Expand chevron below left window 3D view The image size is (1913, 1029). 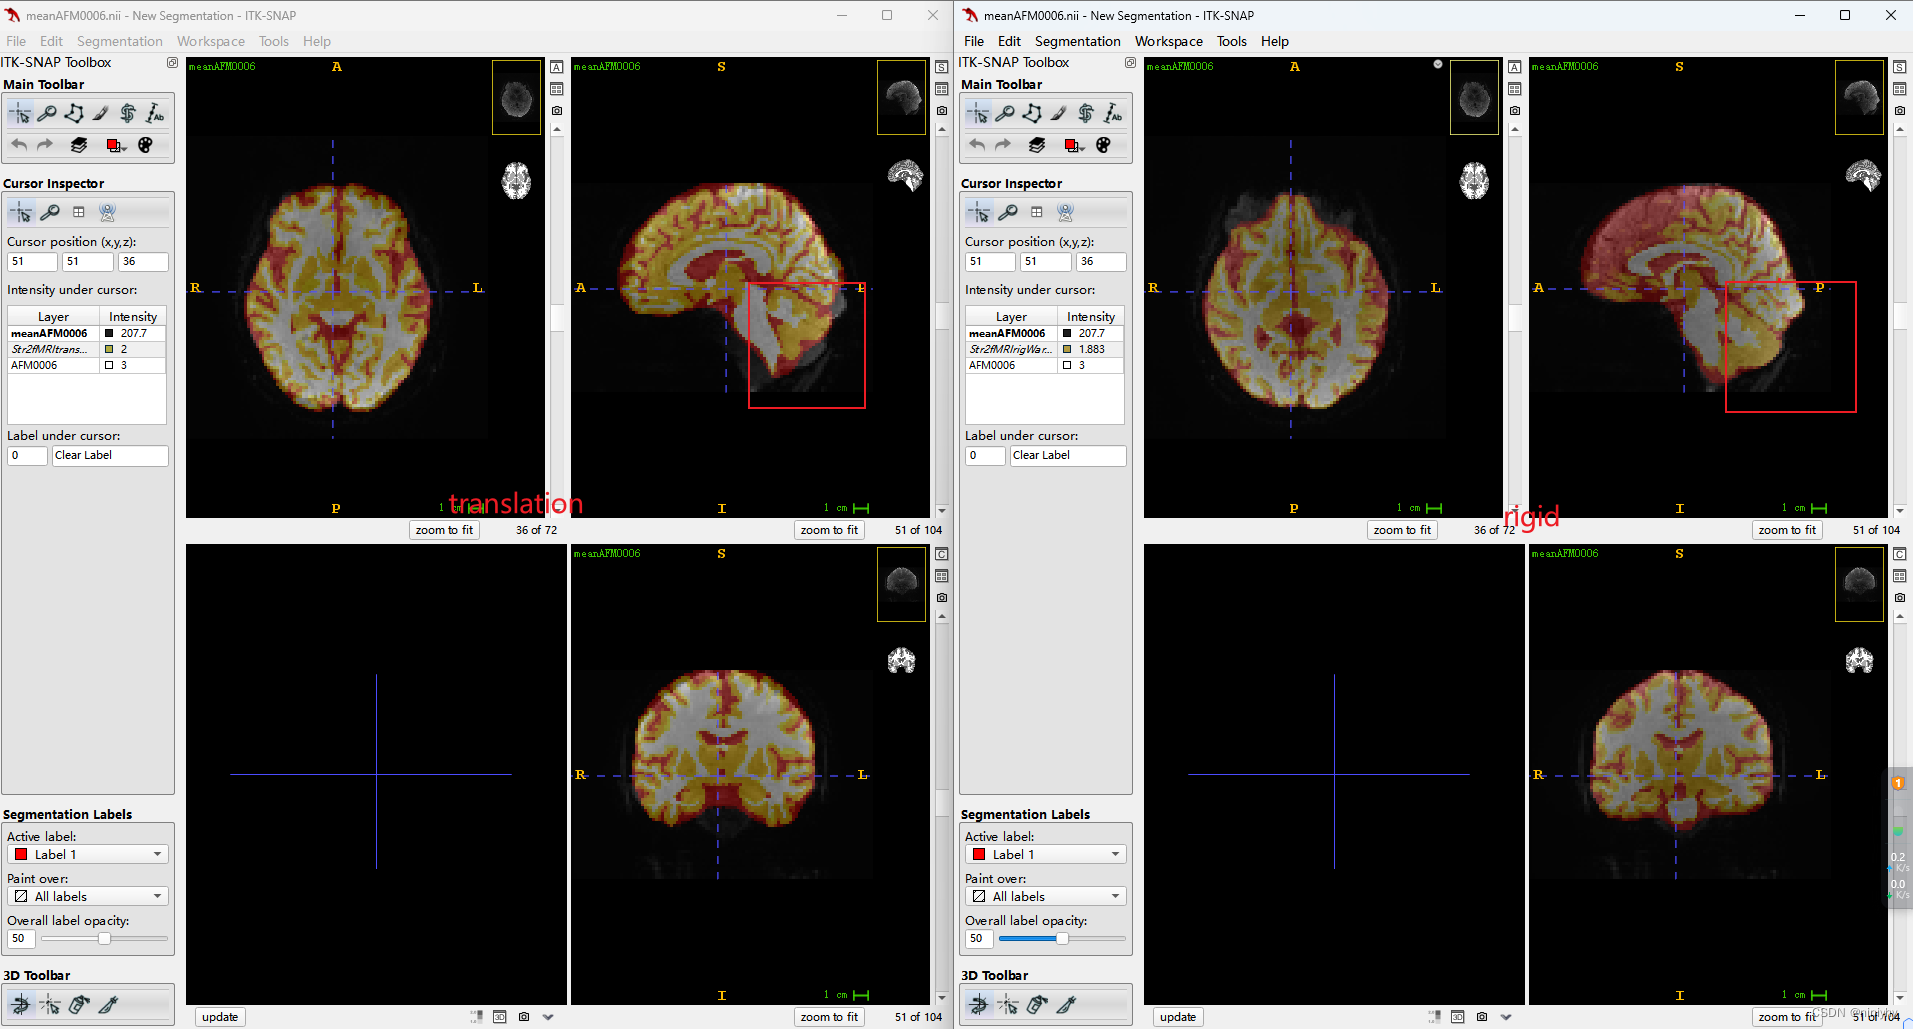pos(548,1017)
